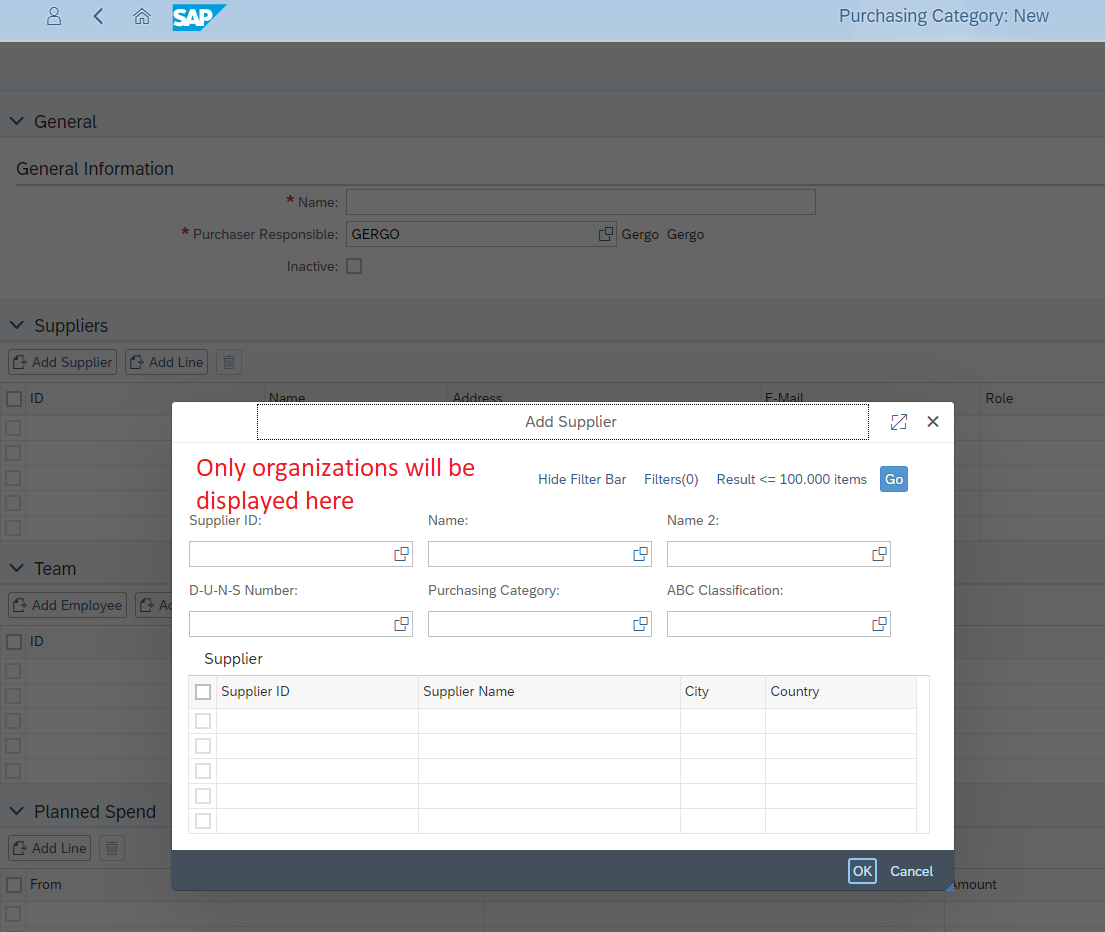Cancel the Add Supplier dialog
Screen dimensions: 1105x932
point(911,871)
